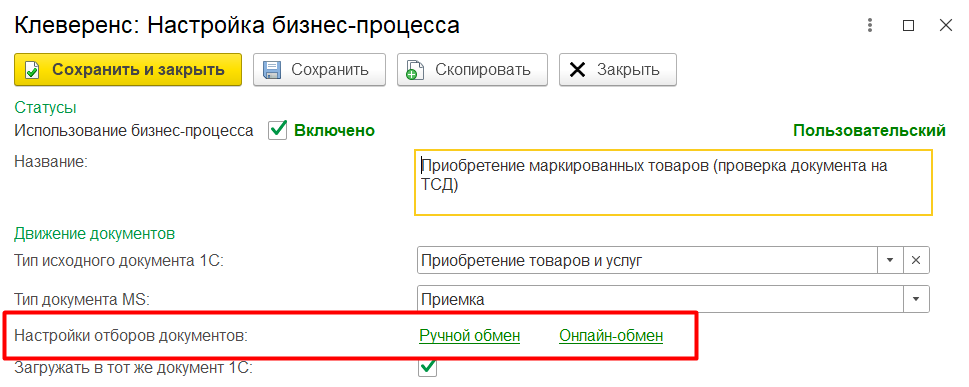Click the Сохранить button
Screen dimensions: 969x387
319,70
